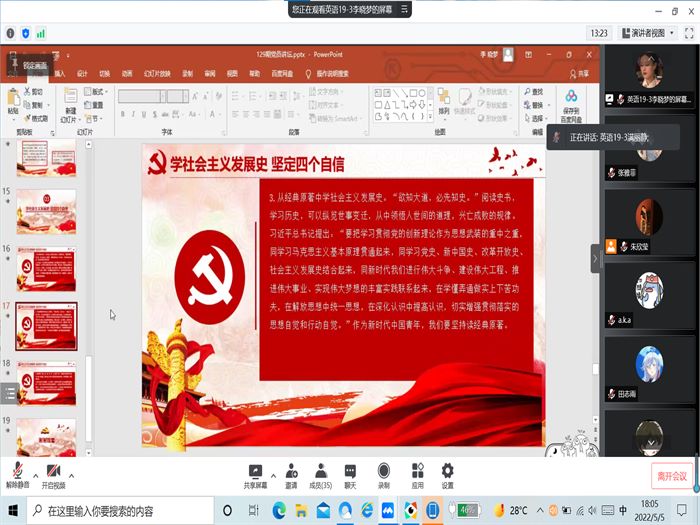
Task: Expand video options arrow beside camera button
Action: (x=71, y=476)
